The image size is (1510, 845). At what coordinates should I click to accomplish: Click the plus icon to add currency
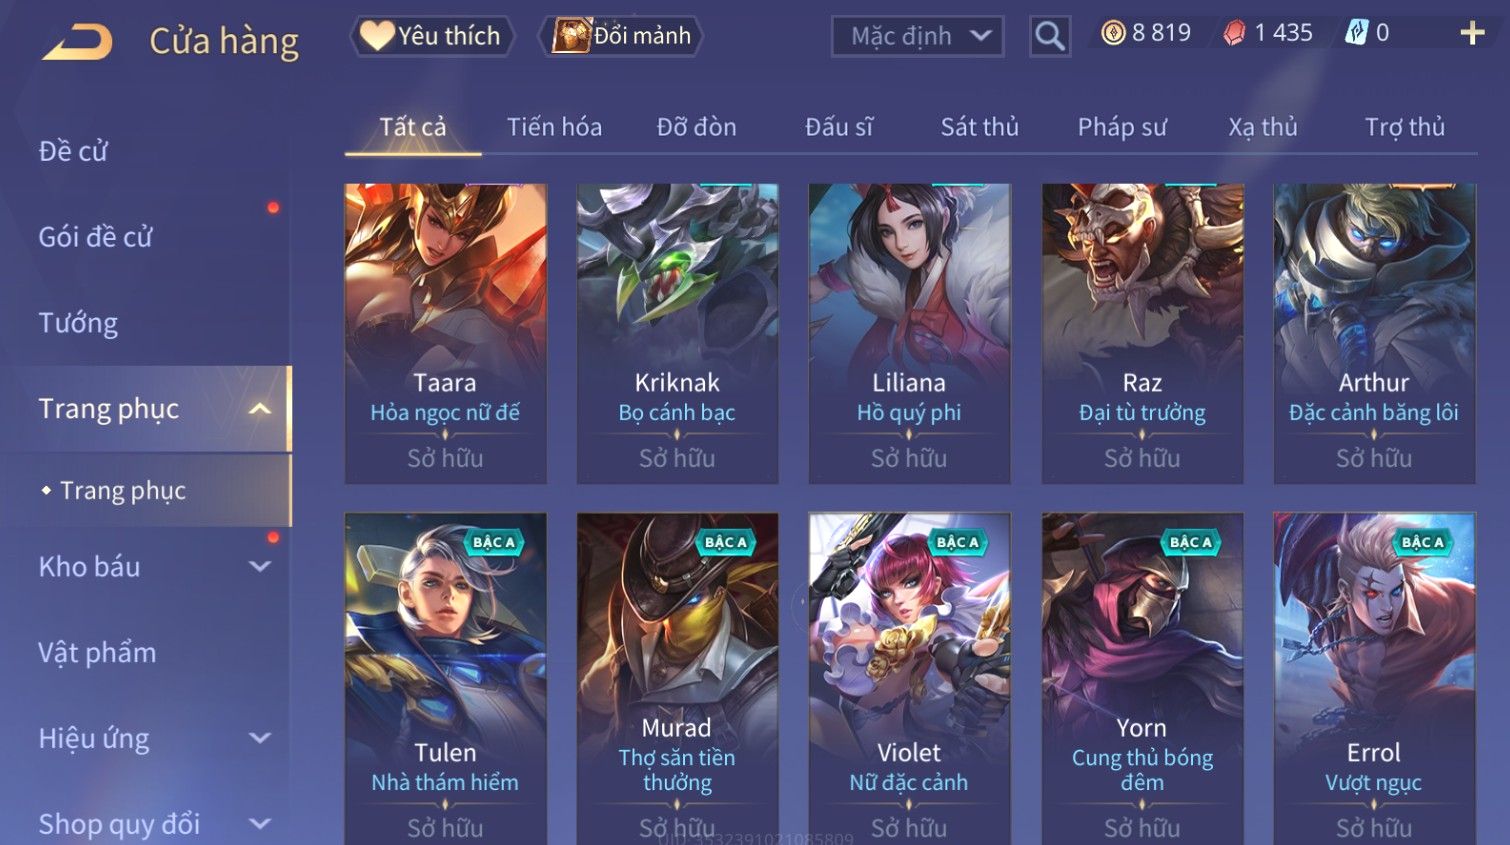1472,33
